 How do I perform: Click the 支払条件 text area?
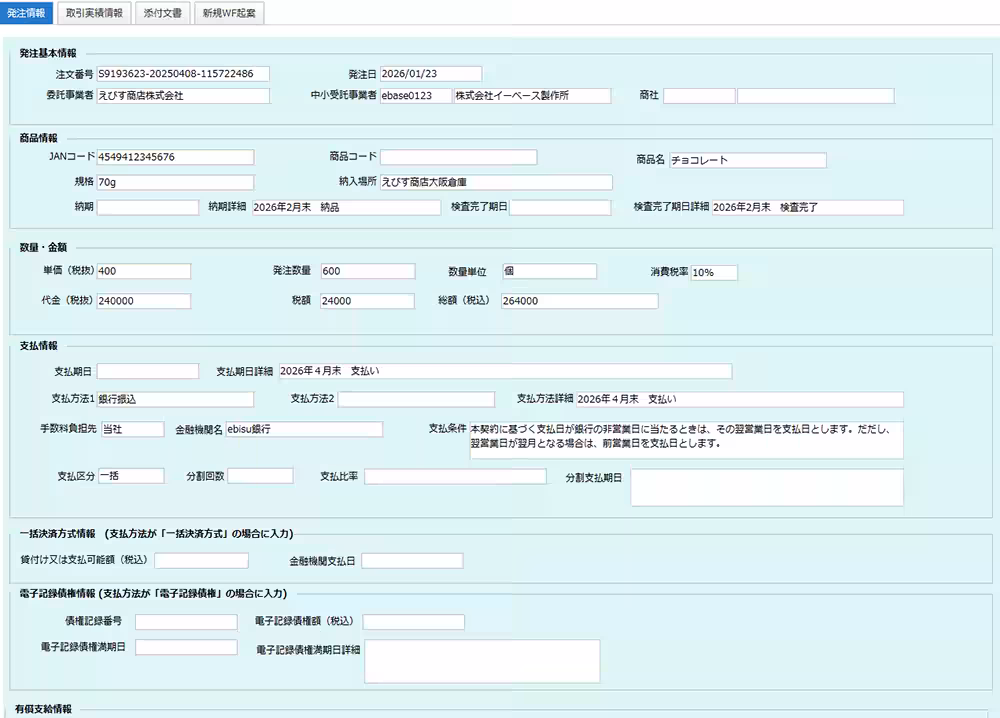(x=685, y=437)
